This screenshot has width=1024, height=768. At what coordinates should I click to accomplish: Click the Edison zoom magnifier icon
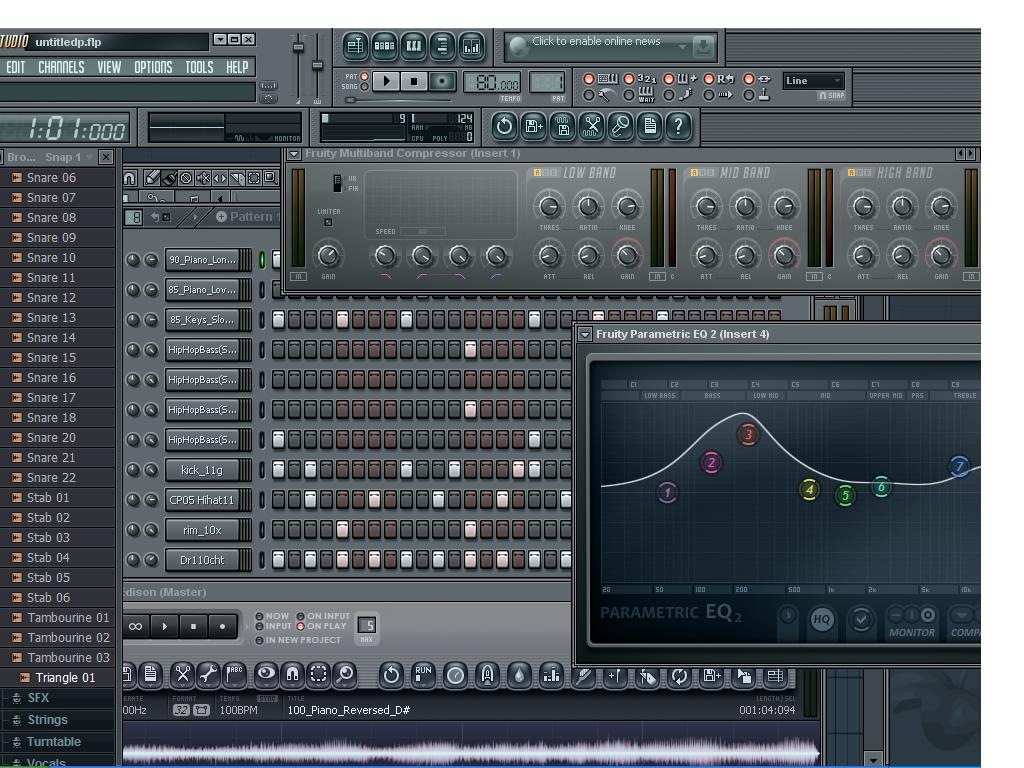344,675
